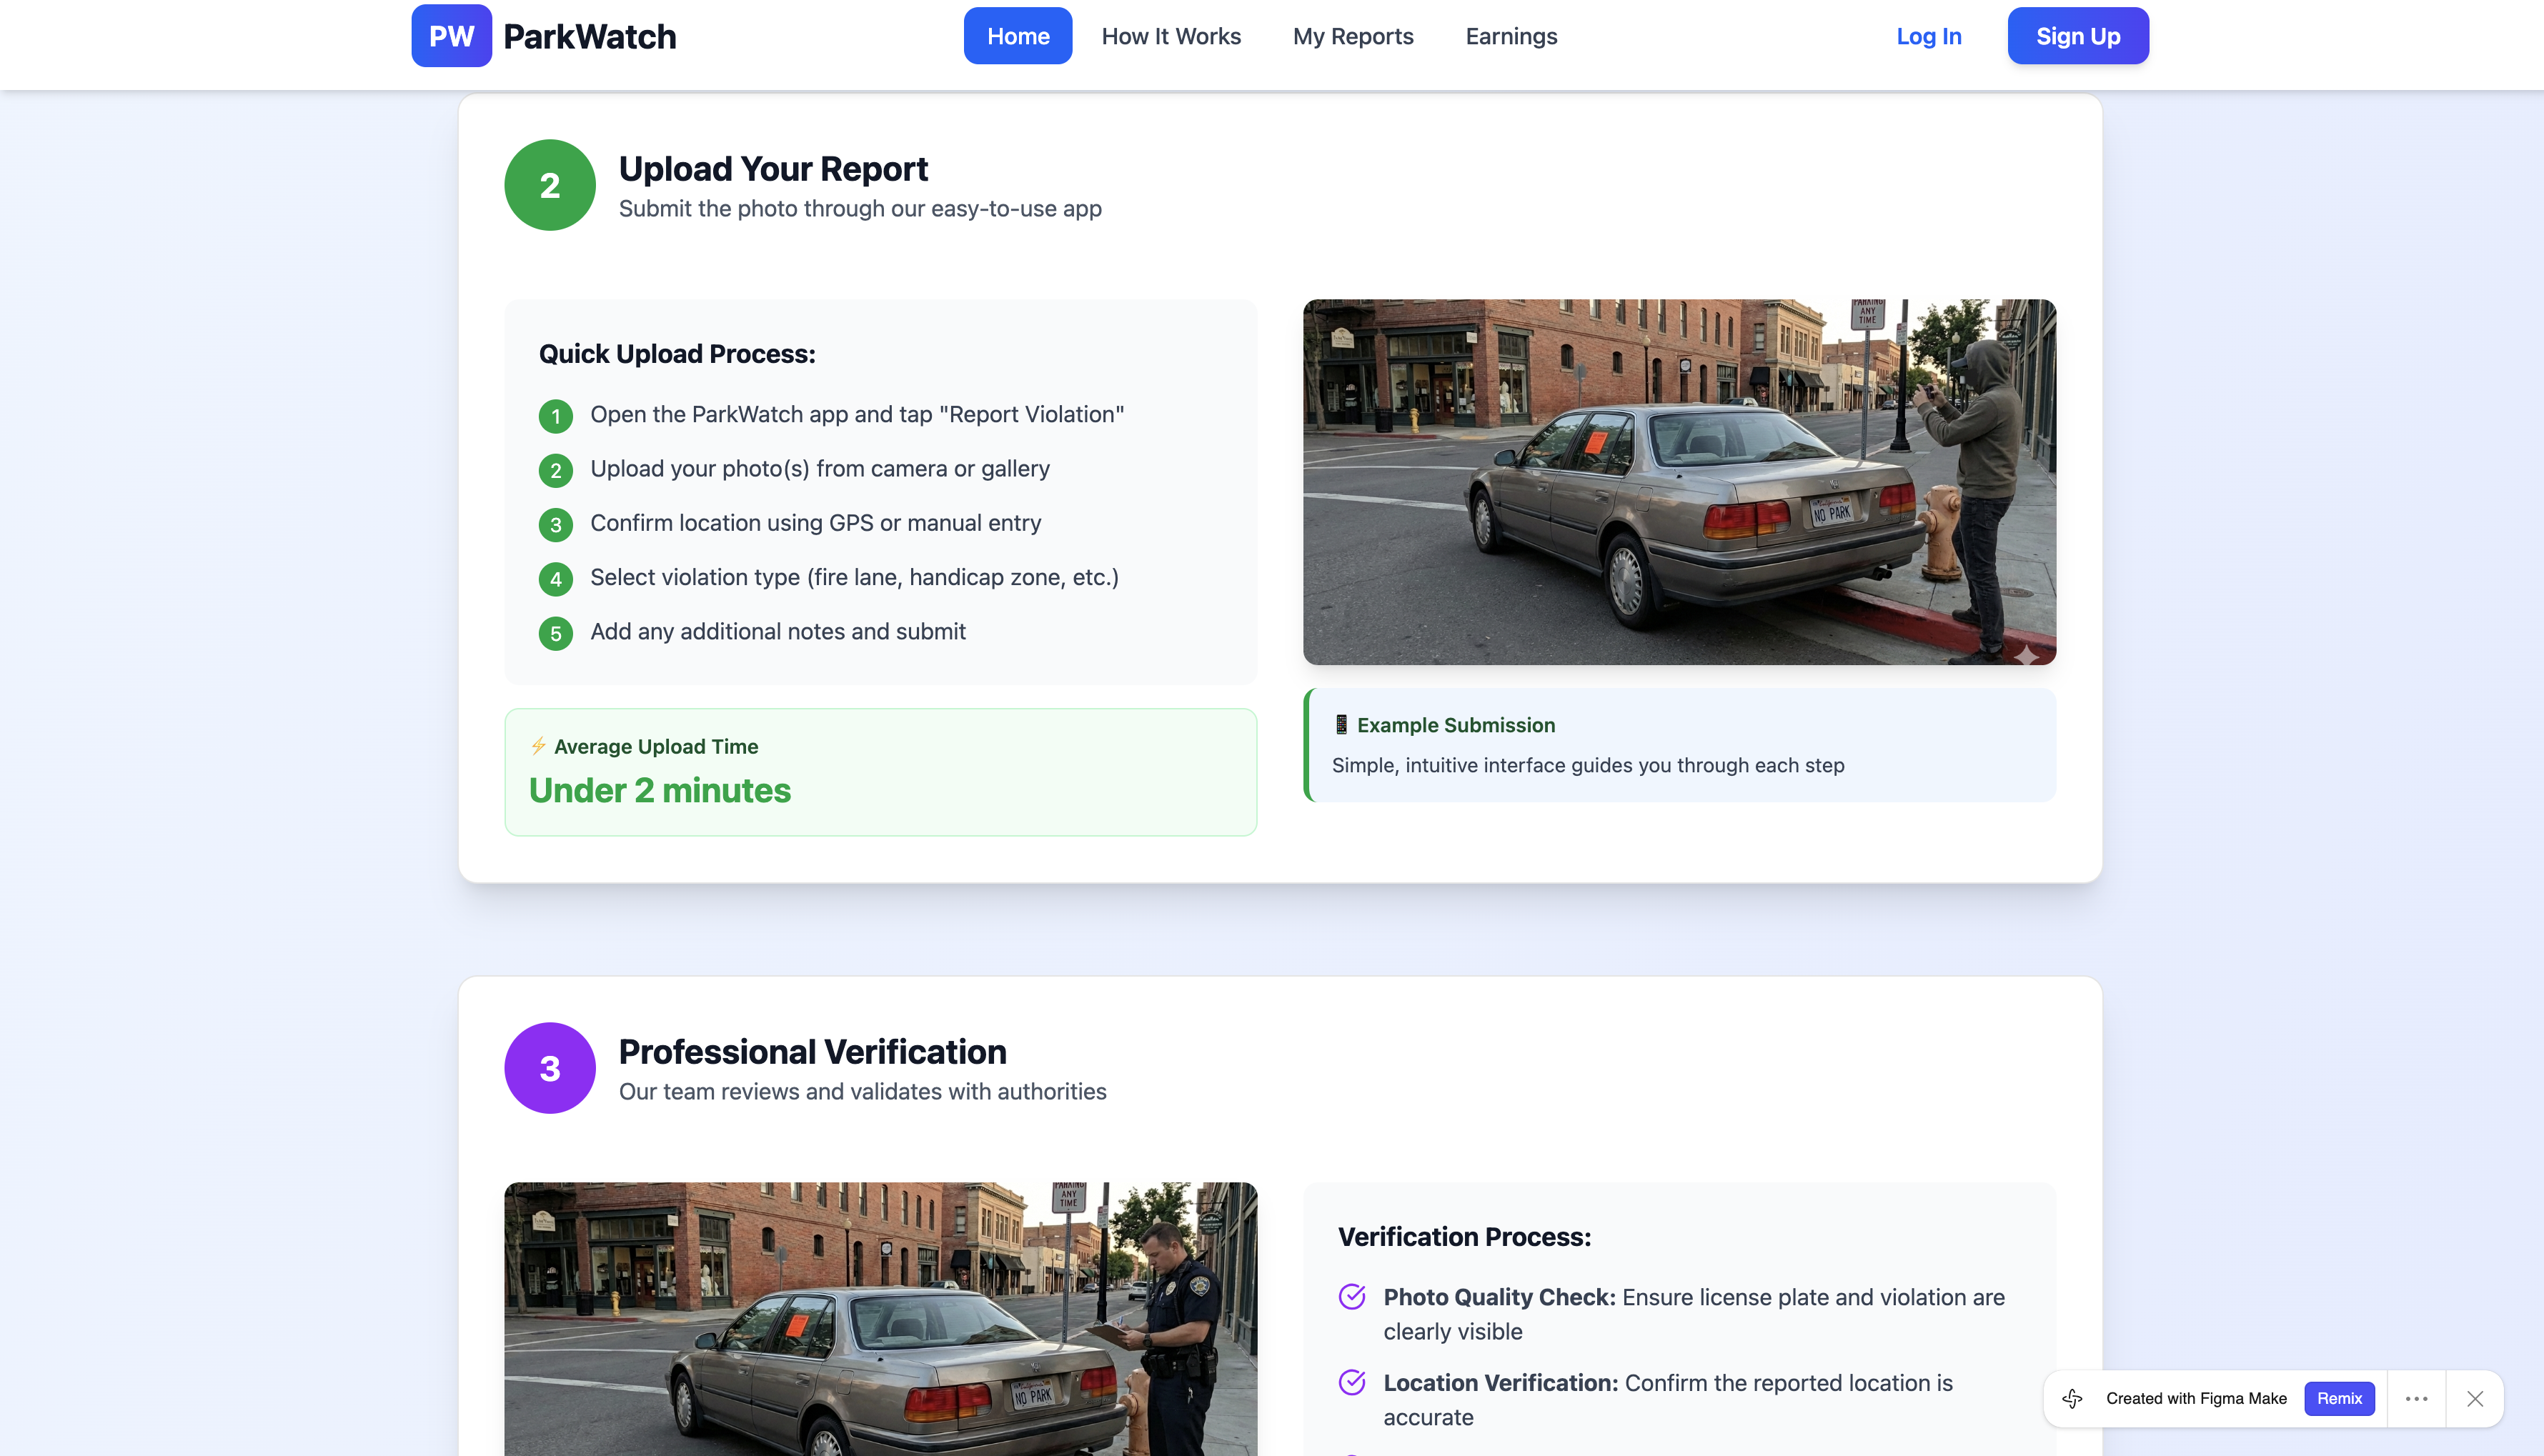Click the Figma Make logo icon
The image size is (2544, 1456).
pos(2073,1398)
